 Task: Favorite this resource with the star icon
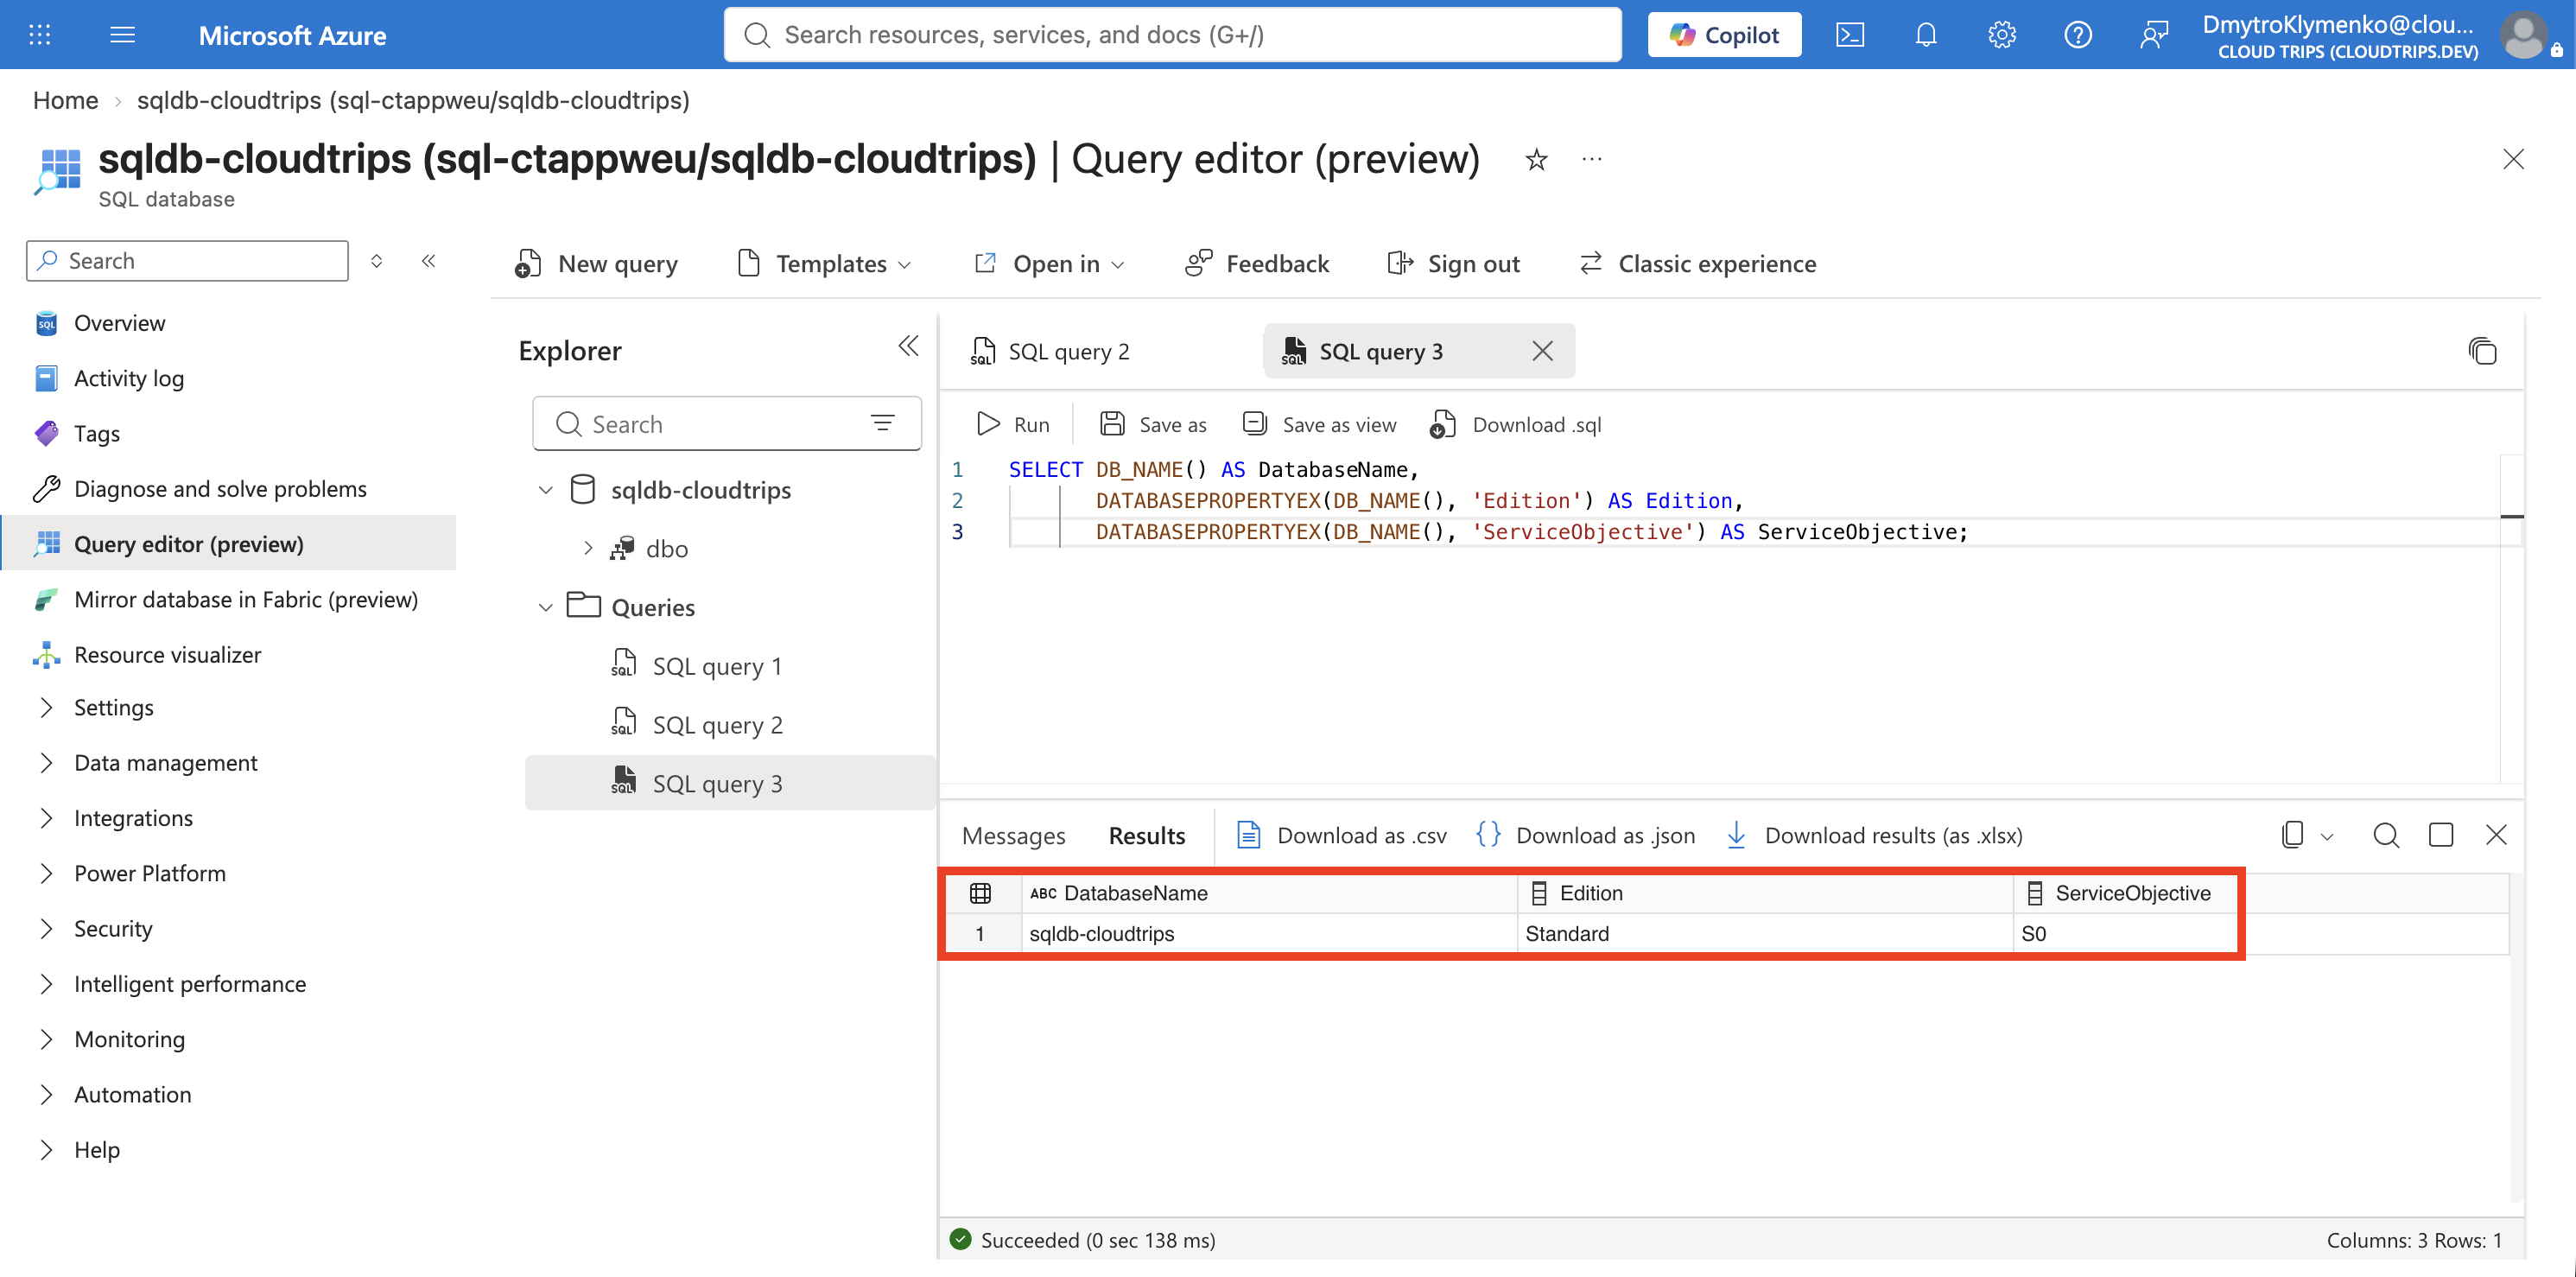(1536, 159)
